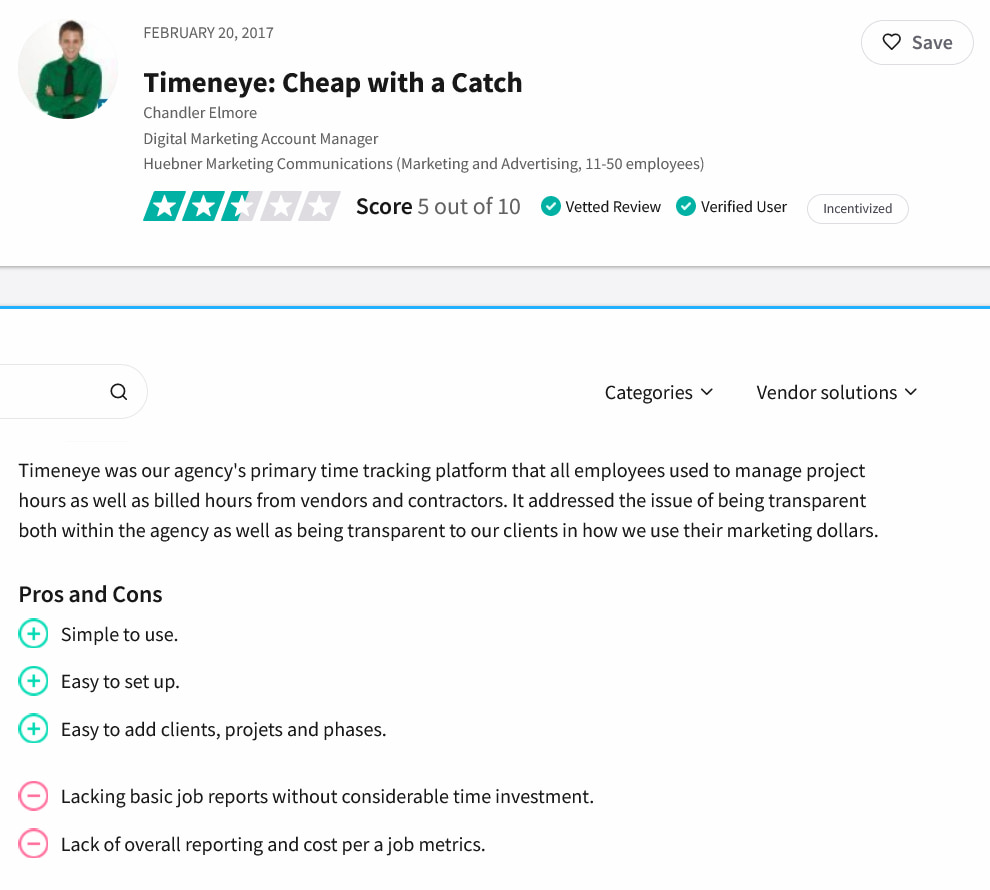
Task: Click the three-star rating bar
Action: 242,207
